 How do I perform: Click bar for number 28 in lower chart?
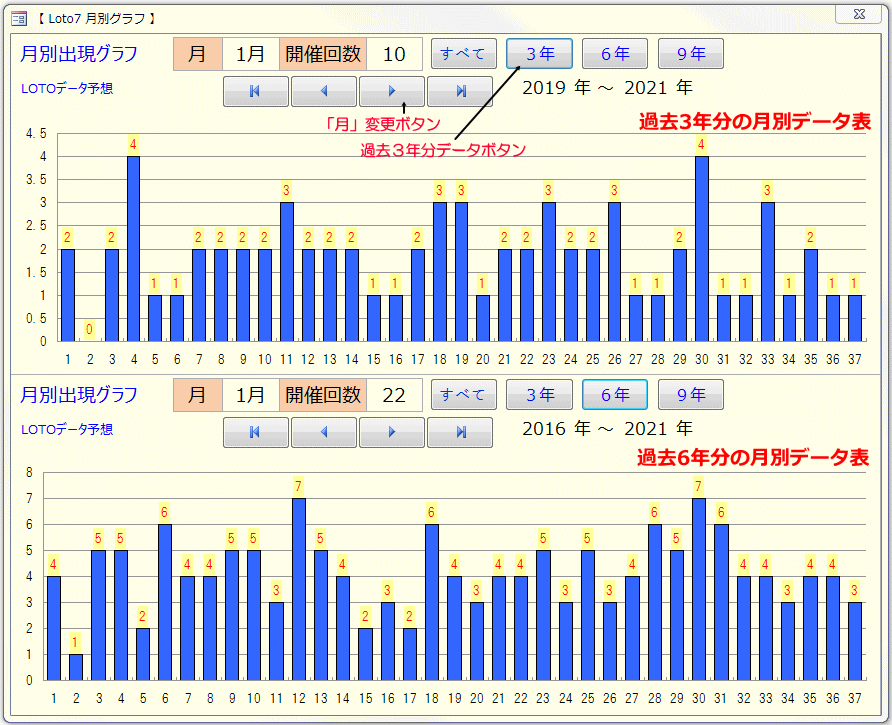coord(654,602)
